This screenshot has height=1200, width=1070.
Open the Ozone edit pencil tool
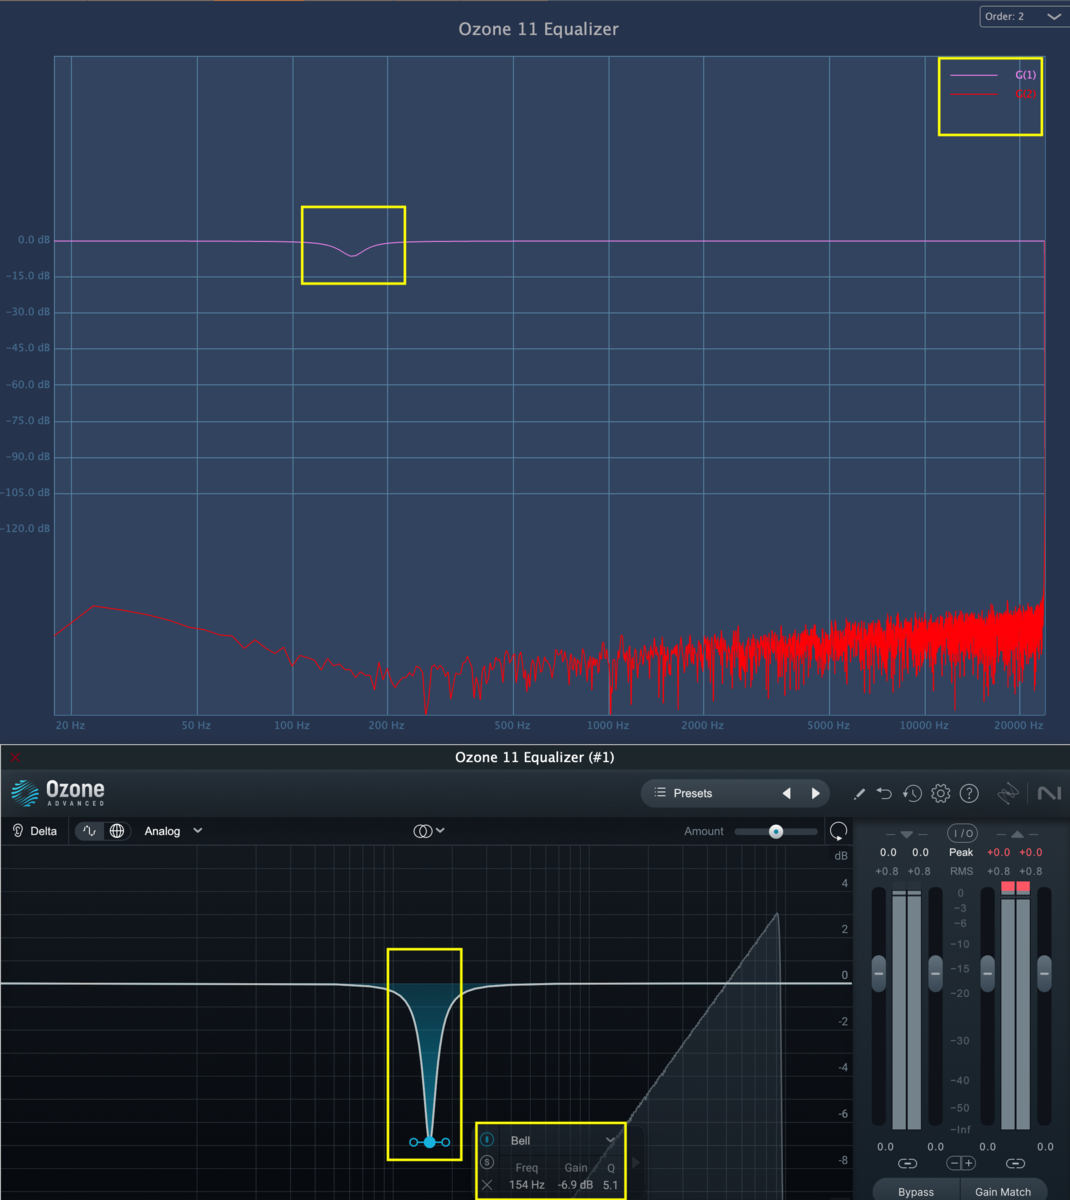(858, 793)
